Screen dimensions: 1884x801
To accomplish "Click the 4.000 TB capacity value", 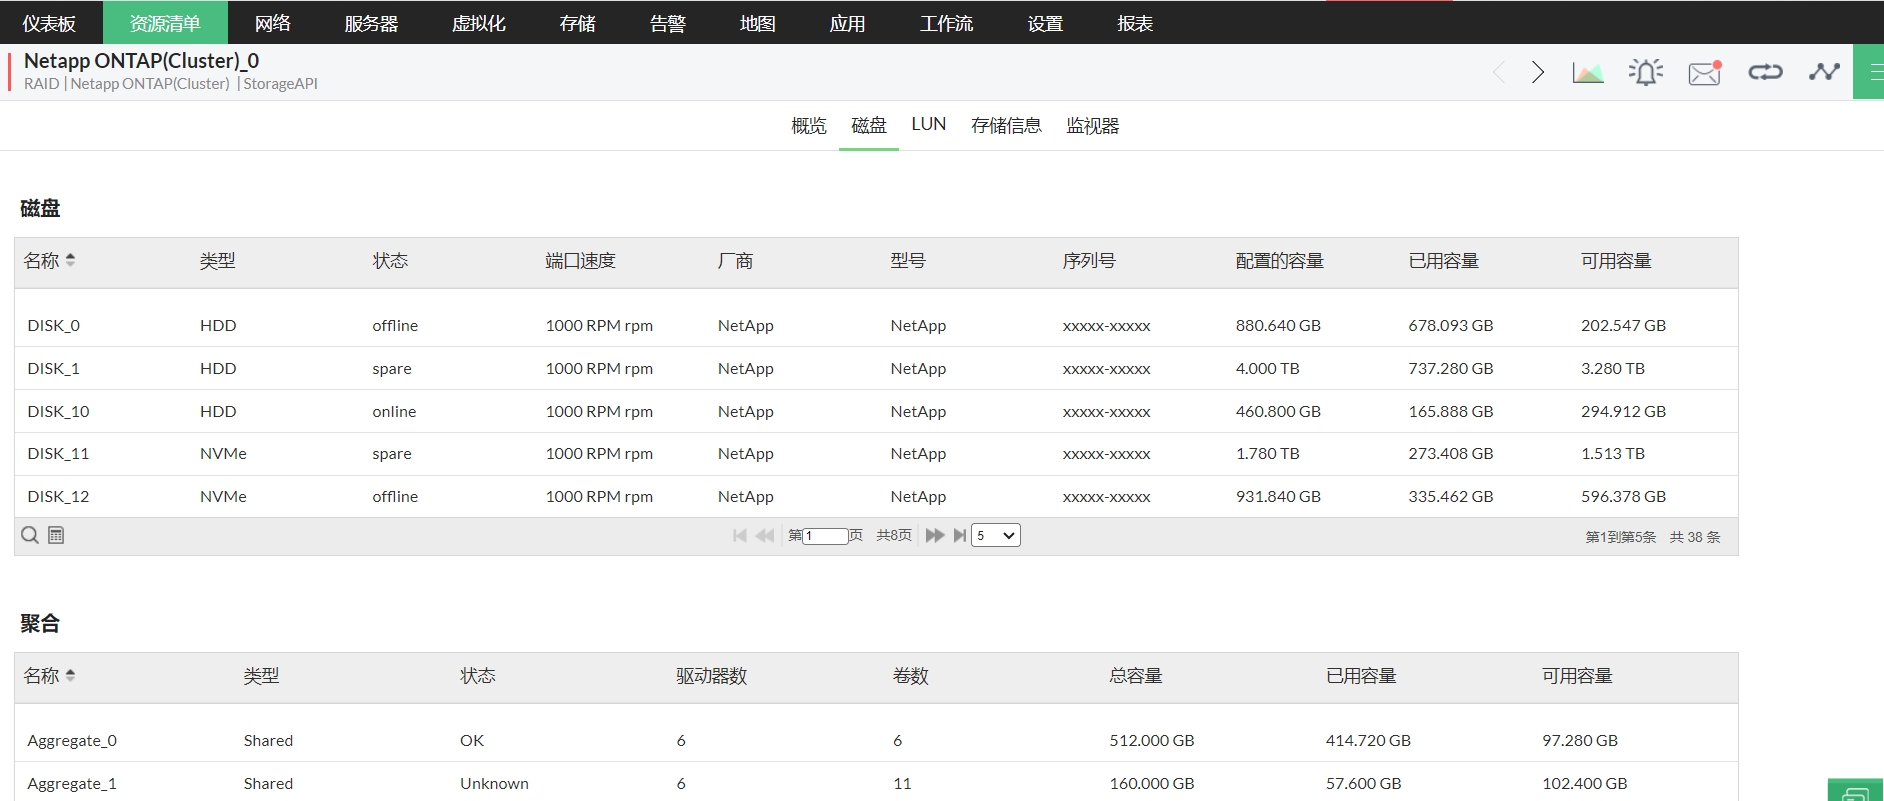I will point(1267,369).
